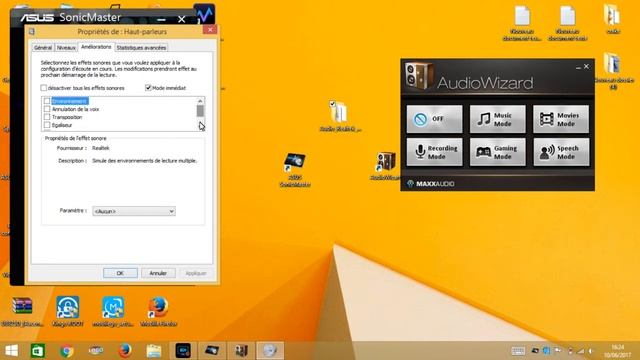The image size is (640, 360).
Task: Select the ASUS SonicMaster desktop shortcut
Action: pyautogui.click(x=295, y=170)
